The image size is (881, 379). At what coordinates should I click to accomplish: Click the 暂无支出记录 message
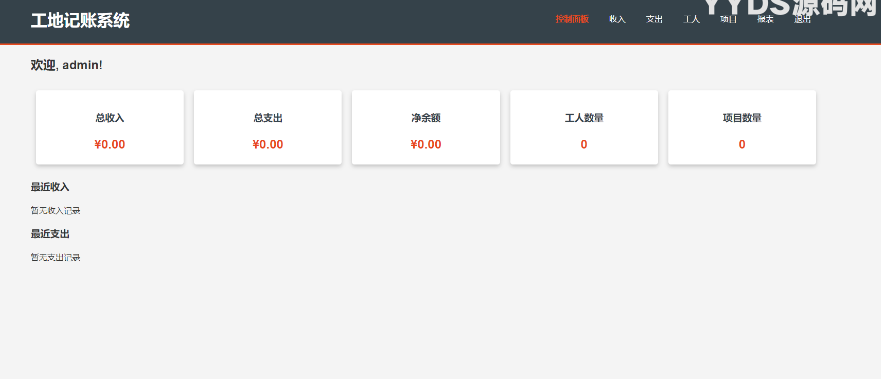point(55,257)
